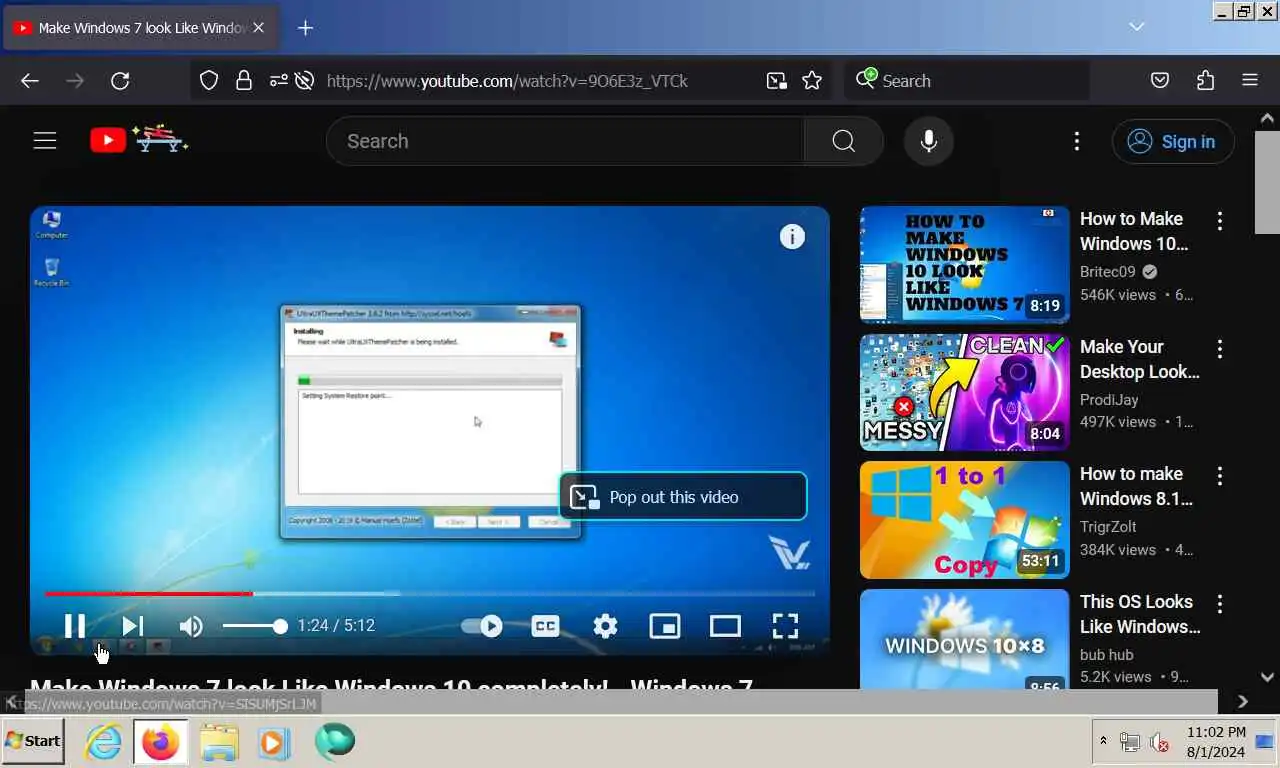Toggle closed captions CC button
The width and height of the screenshot is (1280, 768).
pos(545,626)
